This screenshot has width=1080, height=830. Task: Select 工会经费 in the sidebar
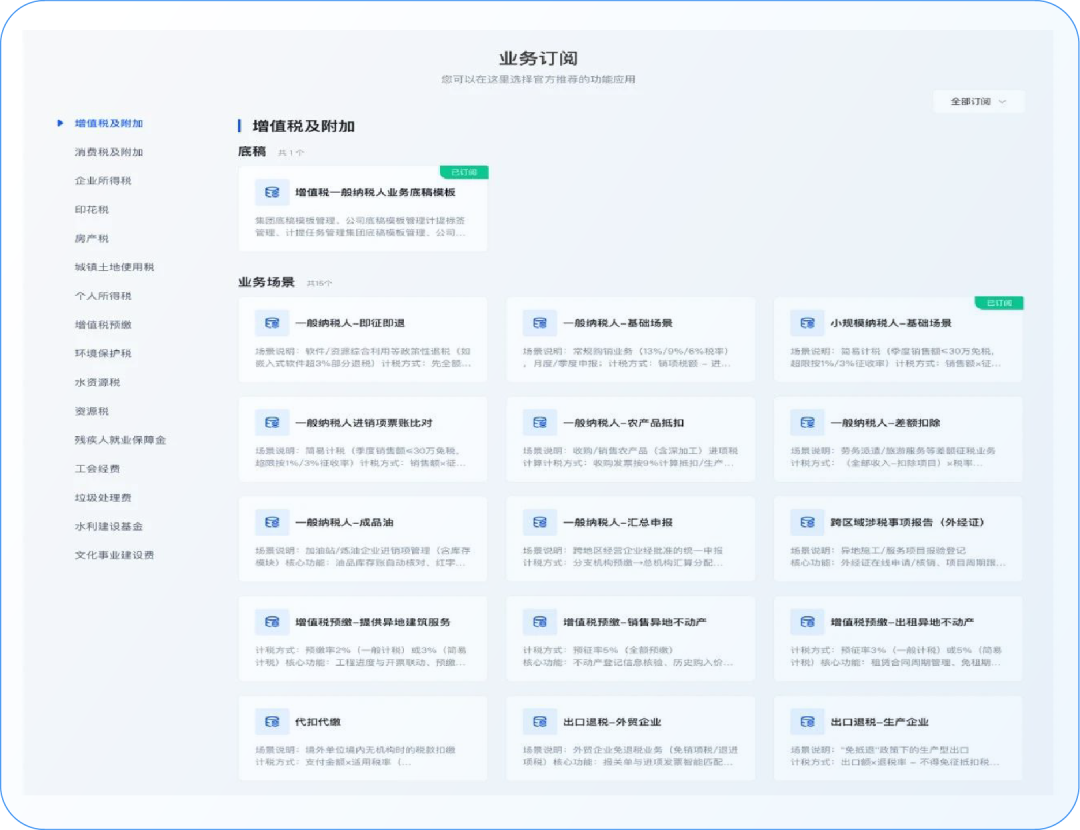pyautogui.click(x=97, y=469)
